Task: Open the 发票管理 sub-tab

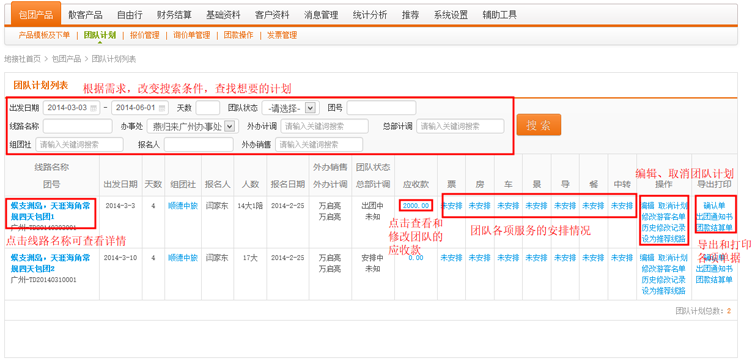Action: coord(282,35)
